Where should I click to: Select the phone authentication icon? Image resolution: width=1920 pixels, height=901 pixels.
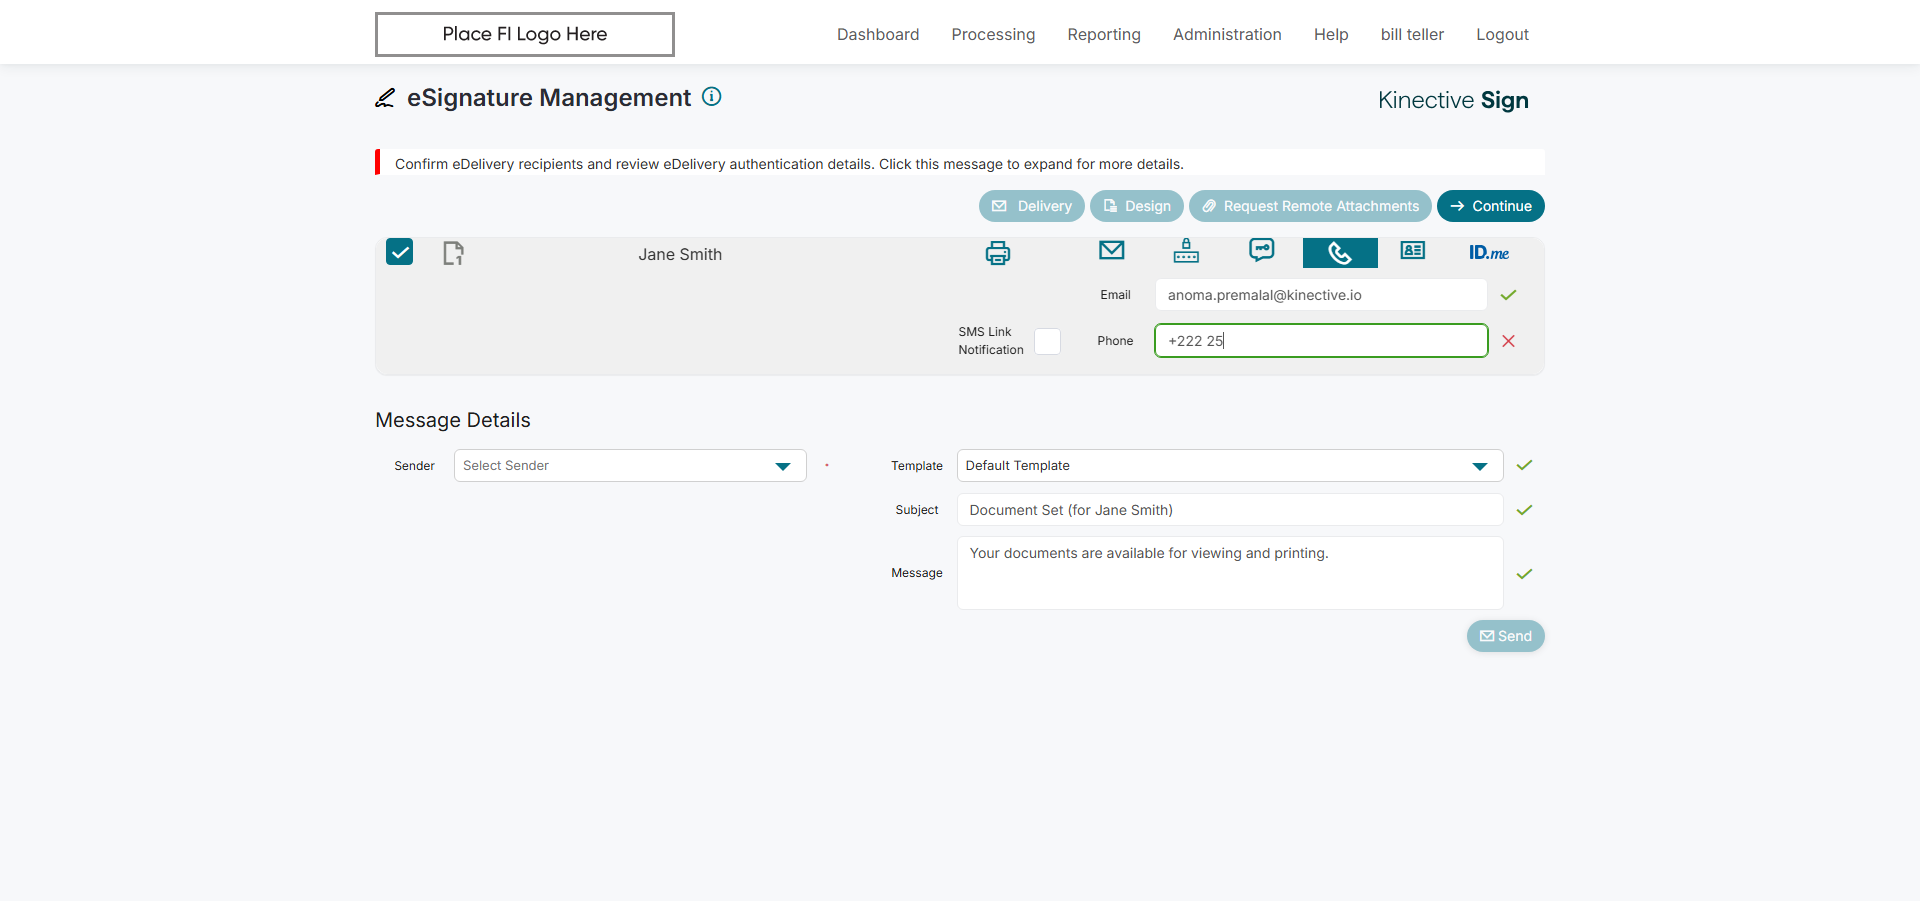[1340, 253]
